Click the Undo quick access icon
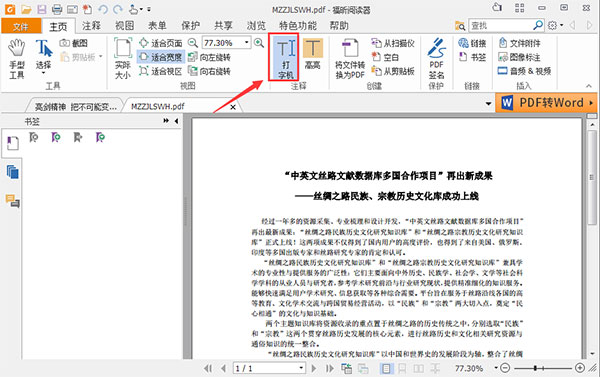 click(103, 9)
